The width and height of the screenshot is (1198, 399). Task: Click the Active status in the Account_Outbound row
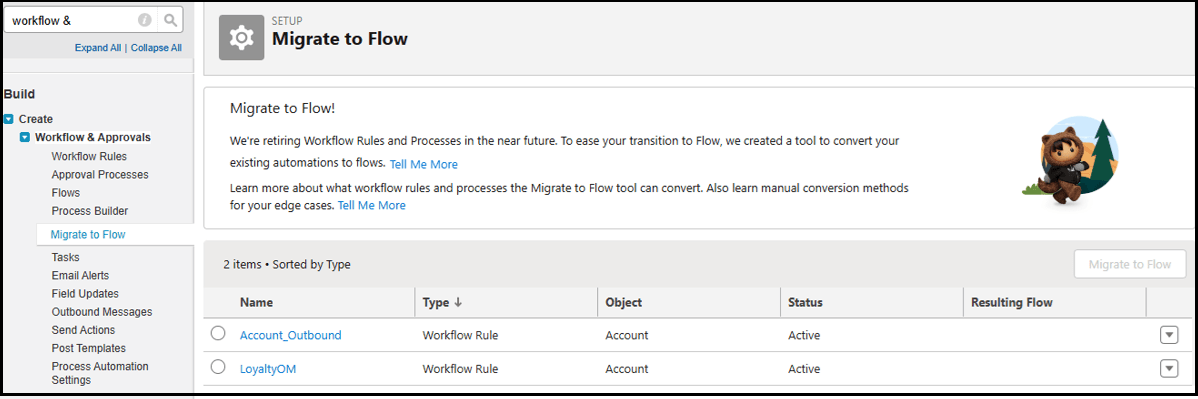click(x=805, y=335)
